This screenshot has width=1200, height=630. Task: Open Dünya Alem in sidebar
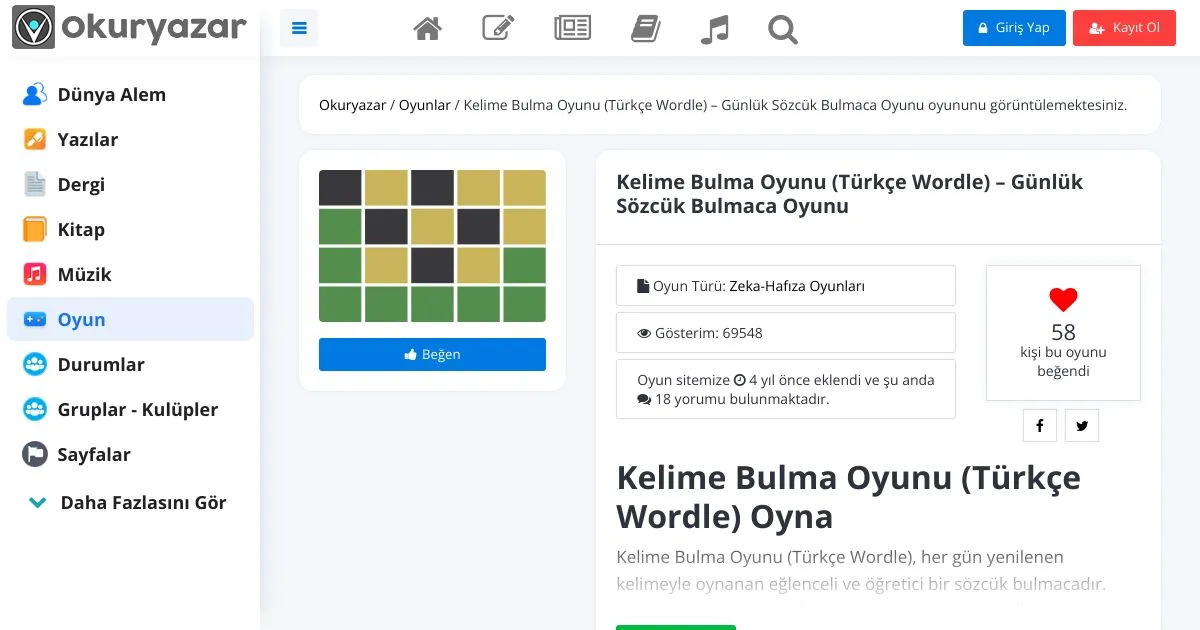130,95
